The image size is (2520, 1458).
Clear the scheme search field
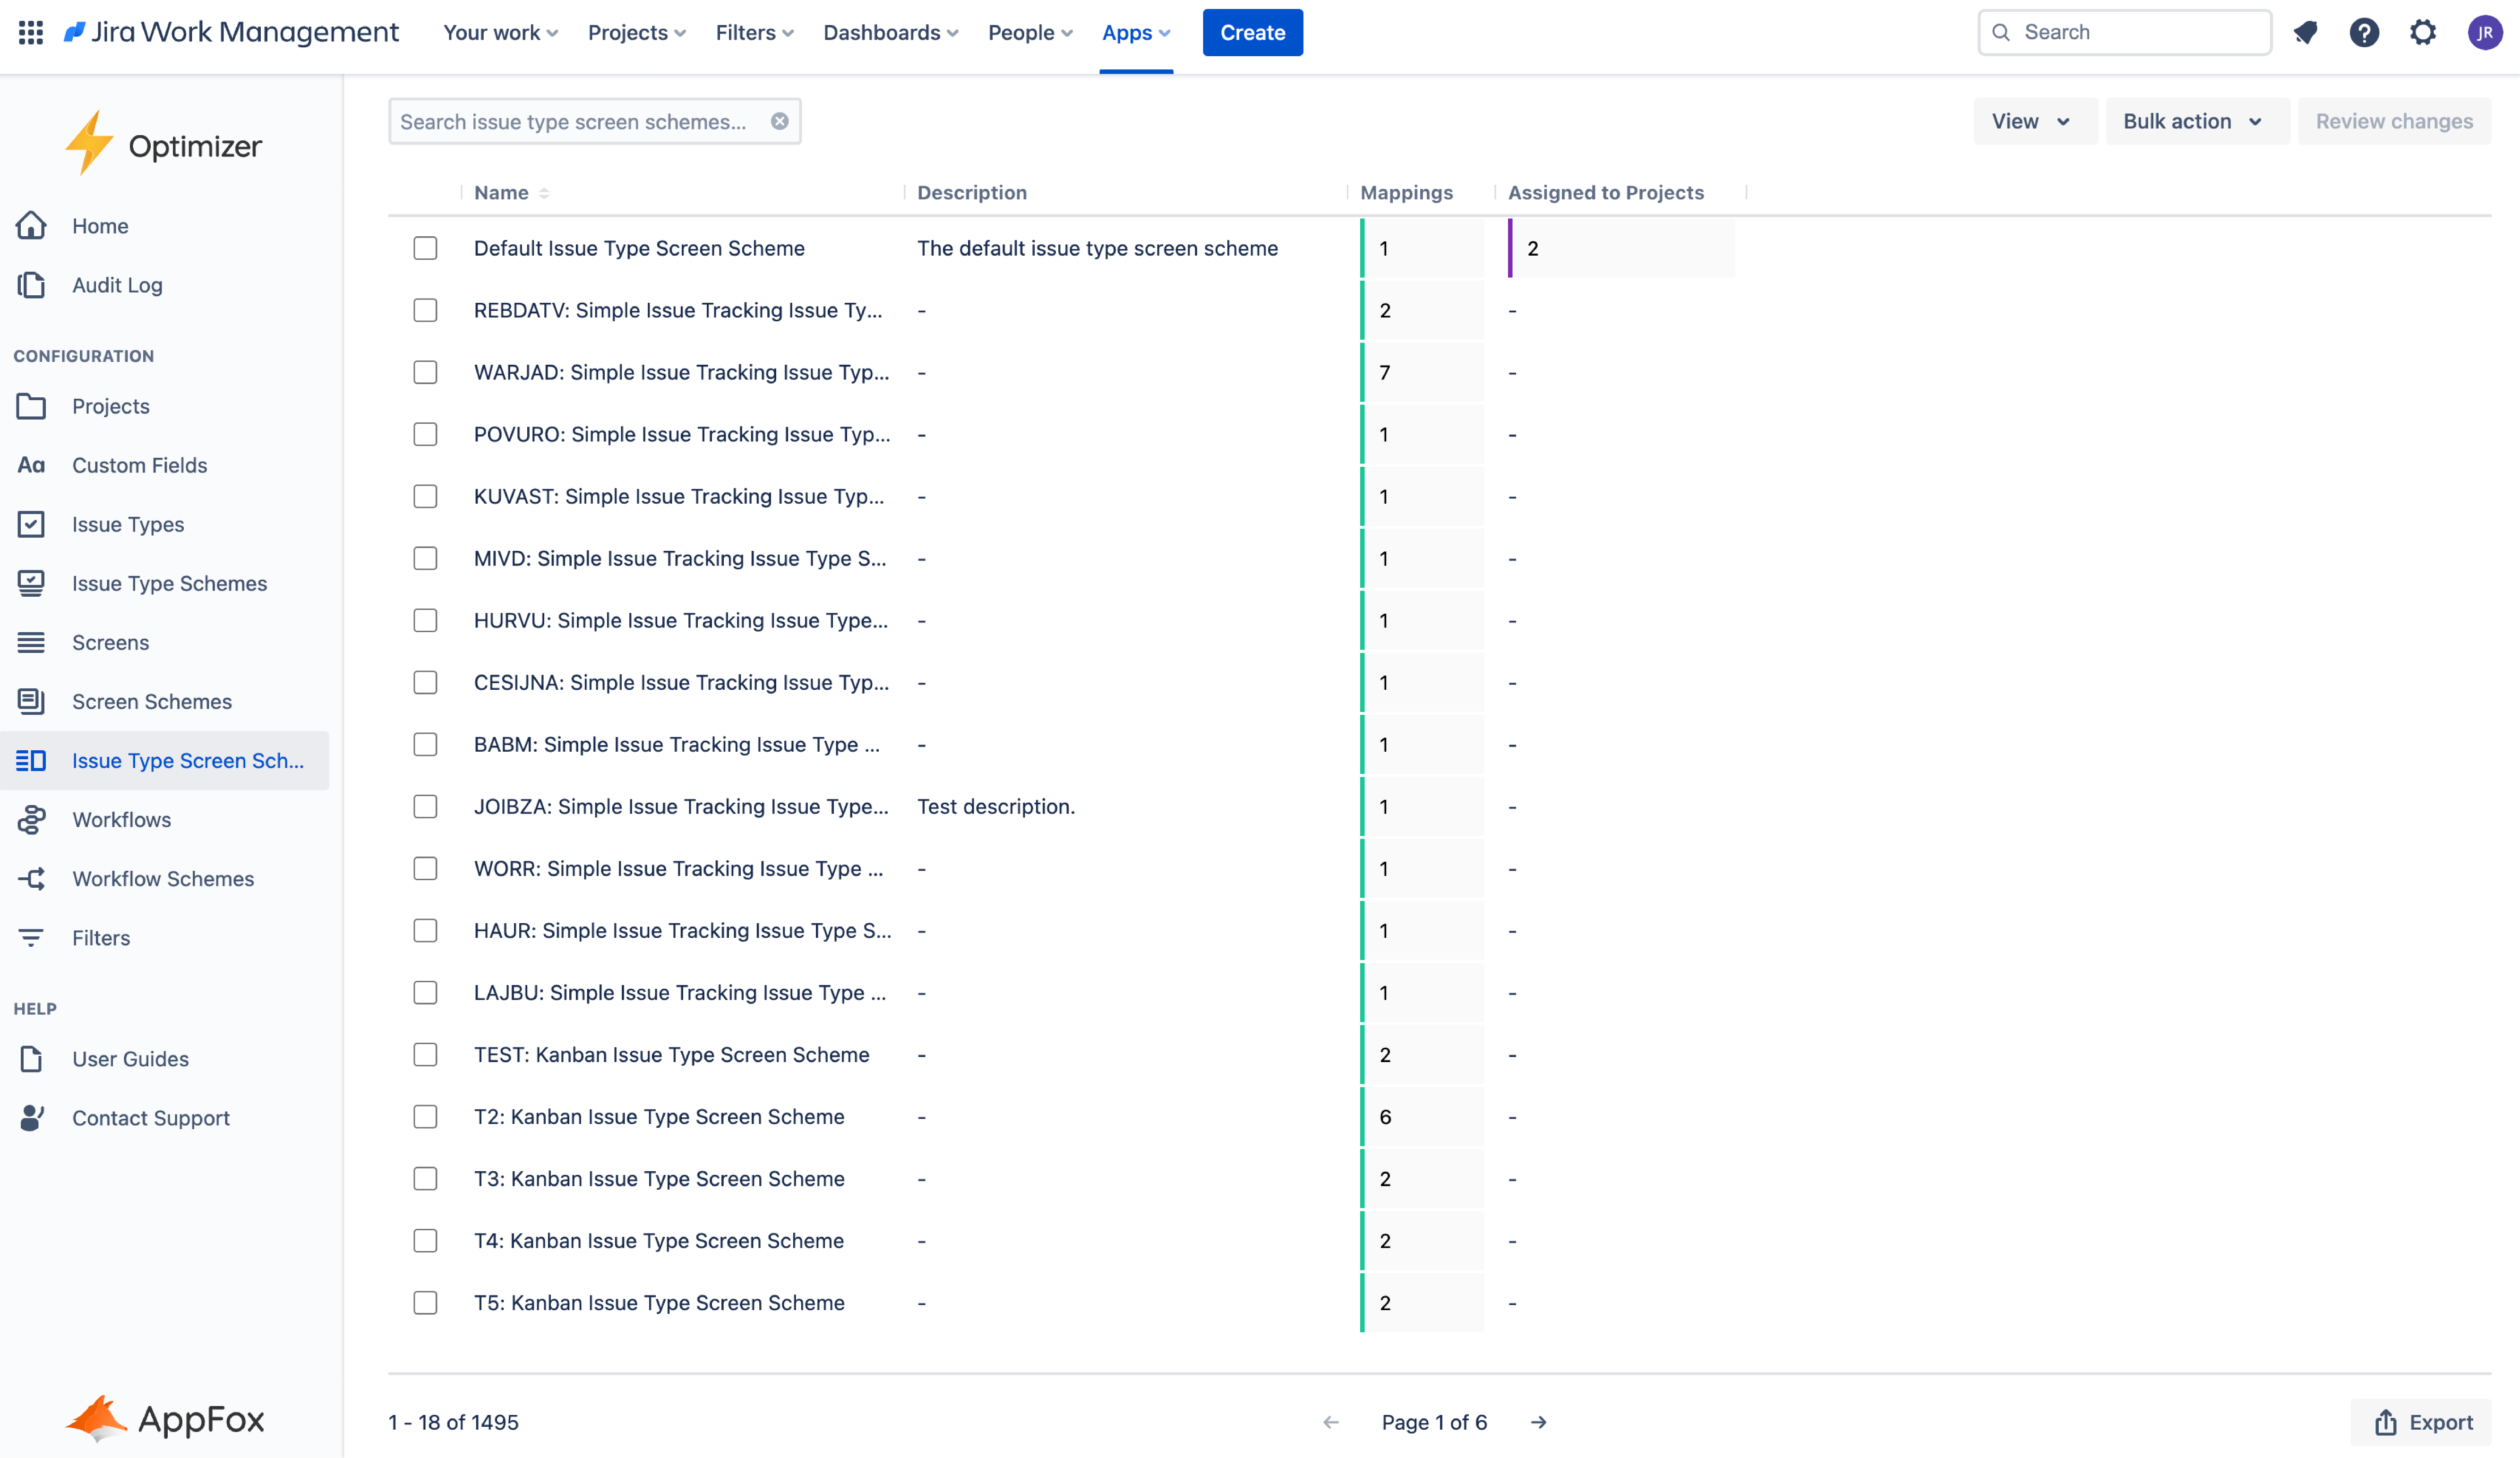coord(780,121)
